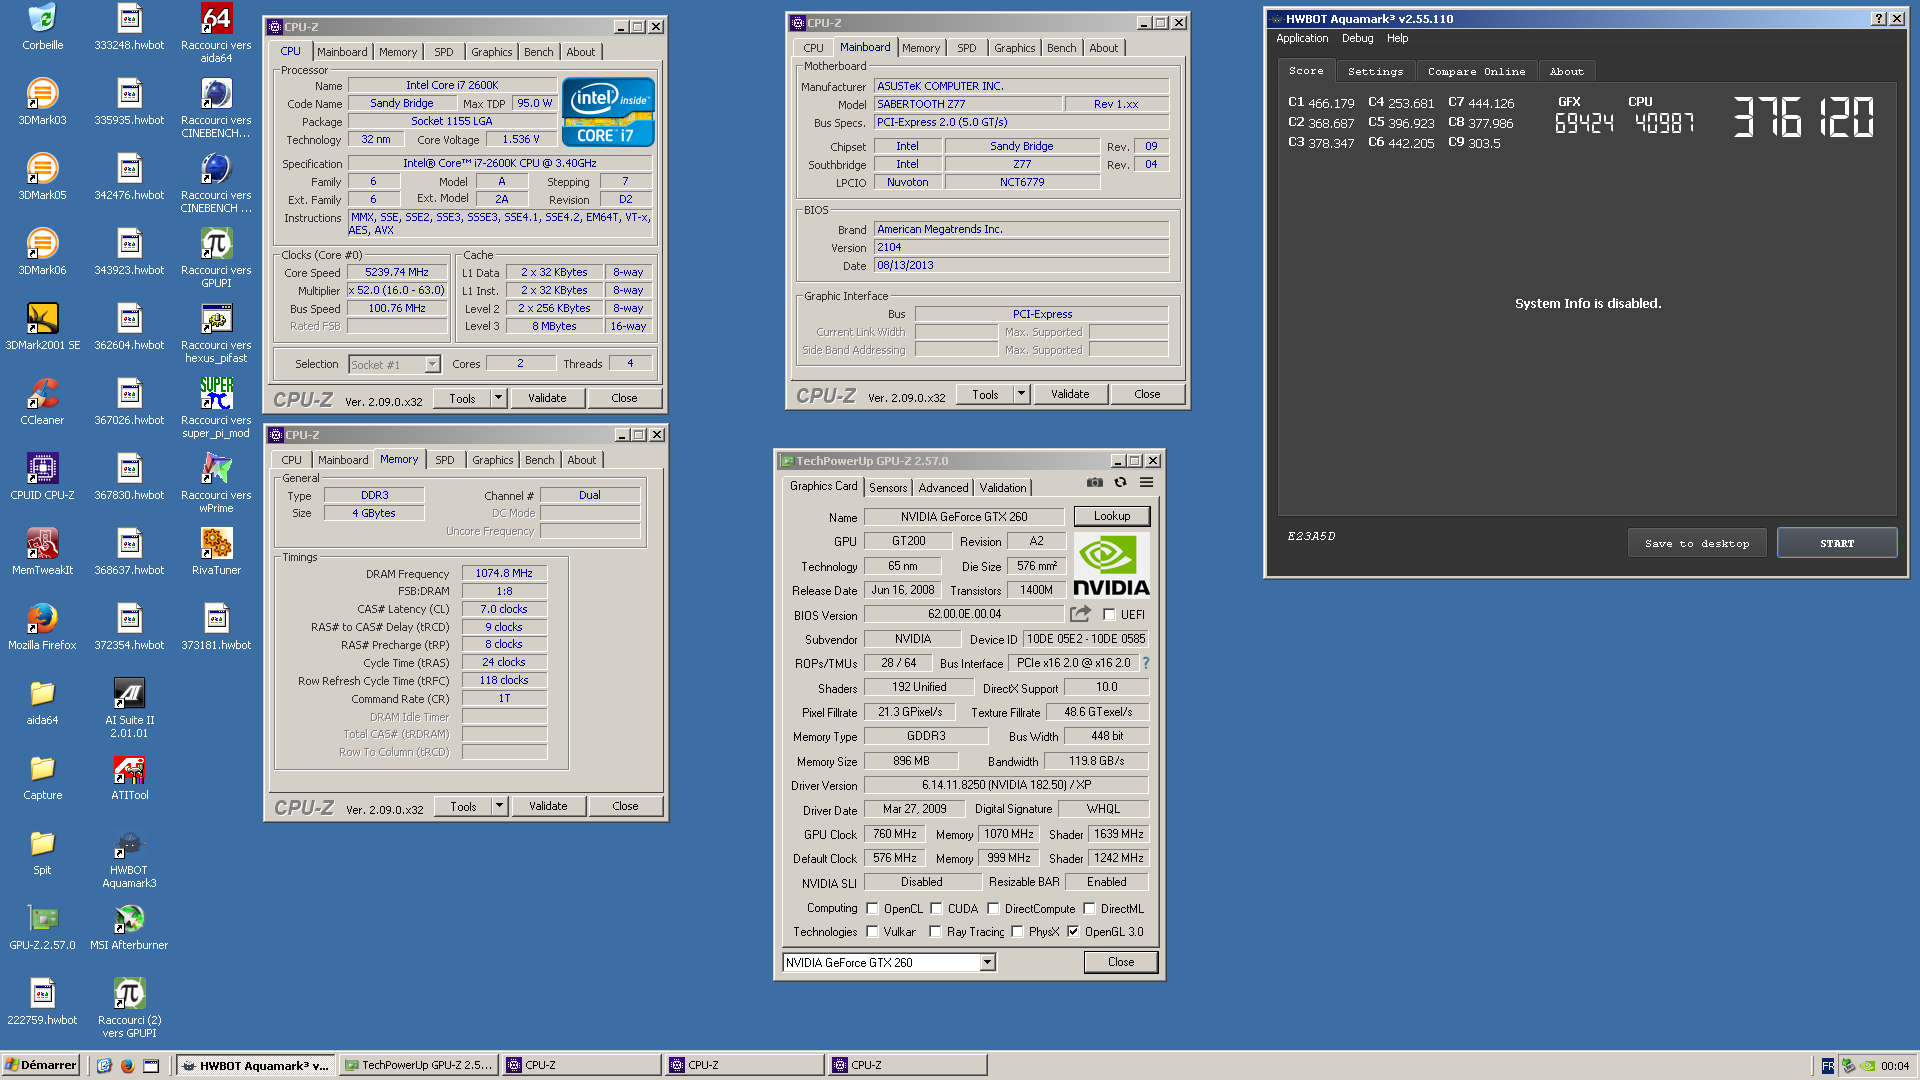The height and width of the screenshot is (1080, 1920).
Task: Open RivaTuner desktop icon
Action: 216,552
